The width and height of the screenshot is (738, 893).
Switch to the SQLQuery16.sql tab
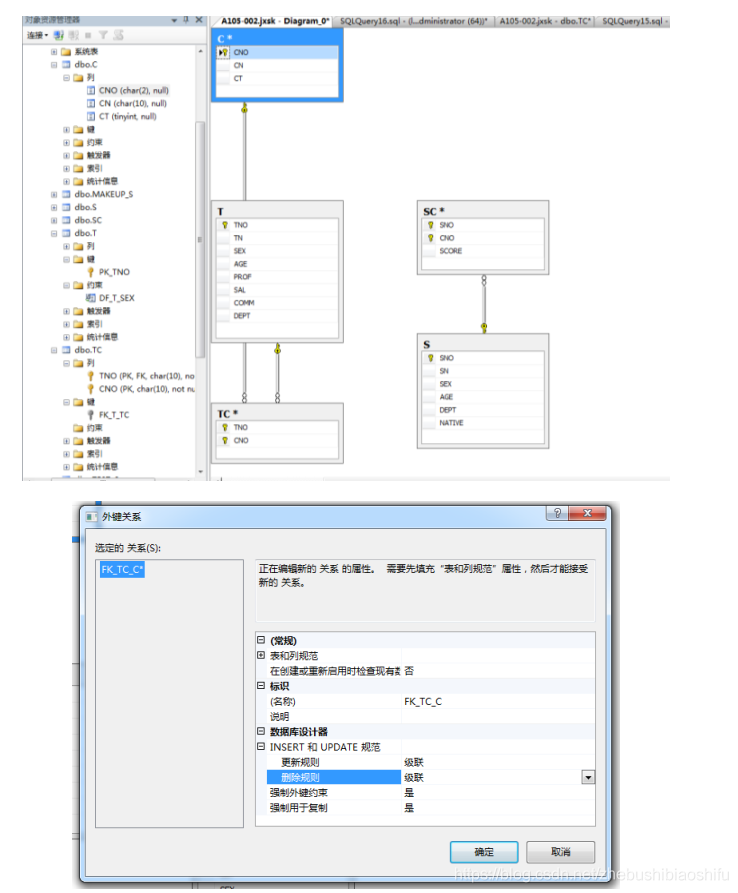coord(413,21)
